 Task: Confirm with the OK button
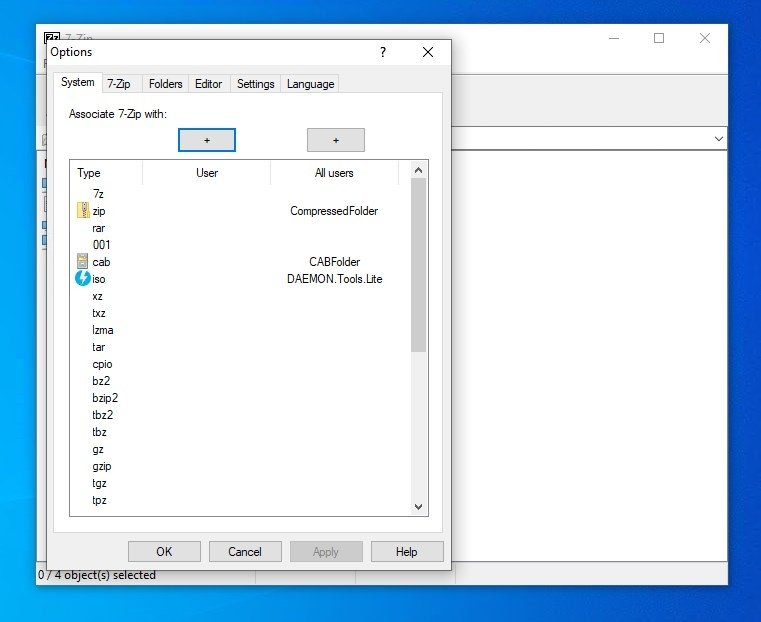coord(164,552)
